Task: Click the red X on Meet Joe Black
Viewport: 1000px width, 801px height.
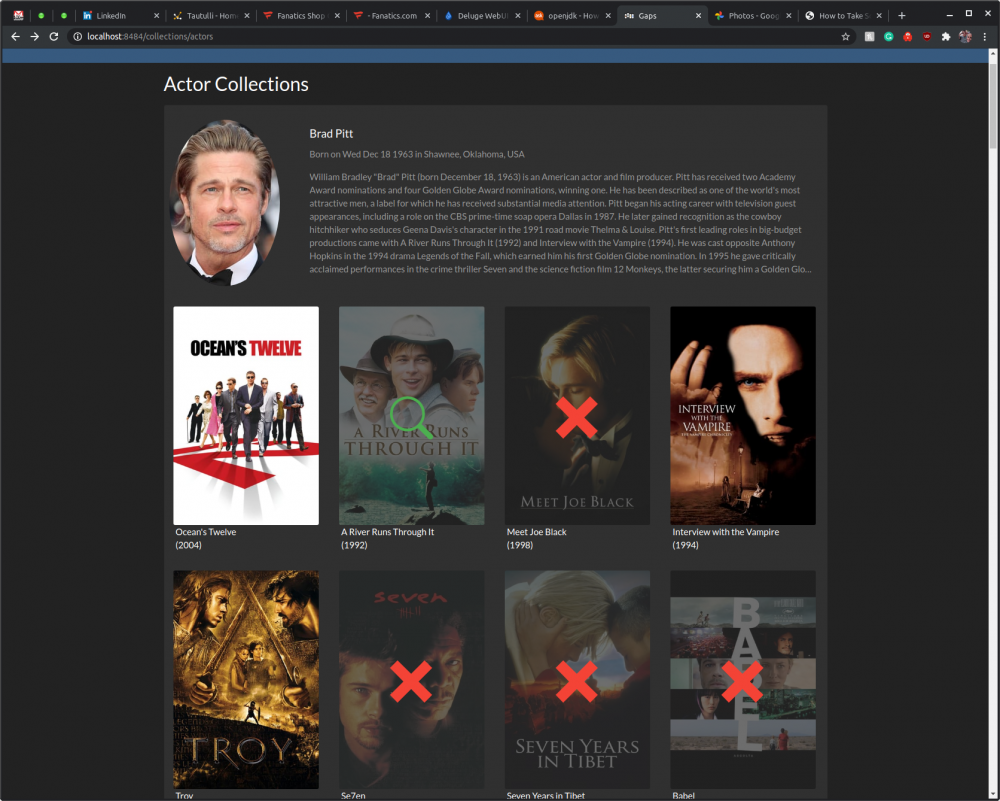Action: click(577, 417)
